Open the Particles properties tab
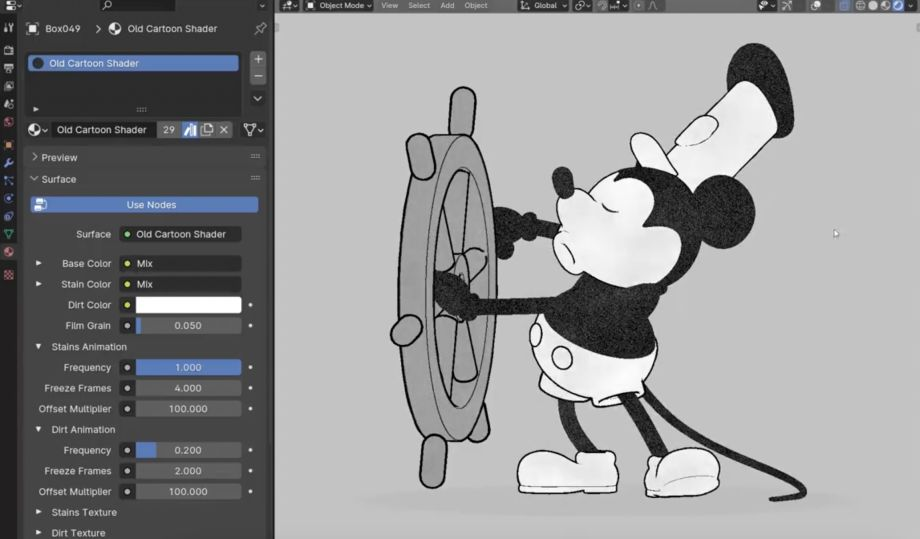 [x=9, y=181]
